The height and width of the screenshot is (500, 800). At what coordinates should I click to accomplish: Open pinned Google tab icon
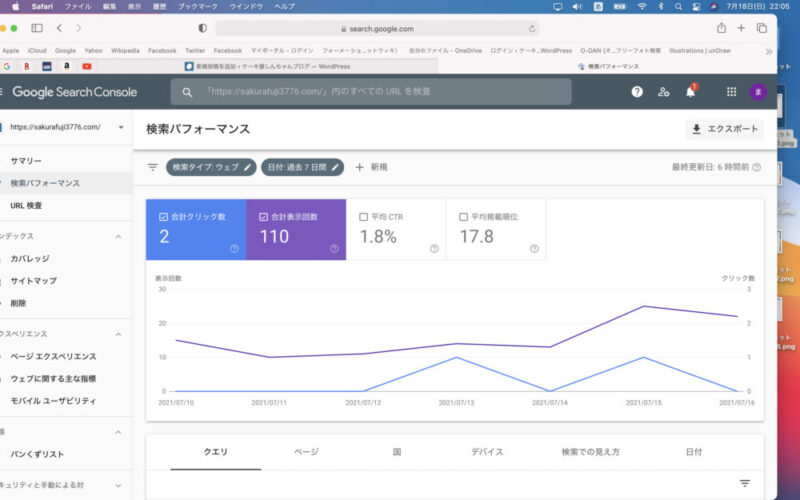[7, 66]
